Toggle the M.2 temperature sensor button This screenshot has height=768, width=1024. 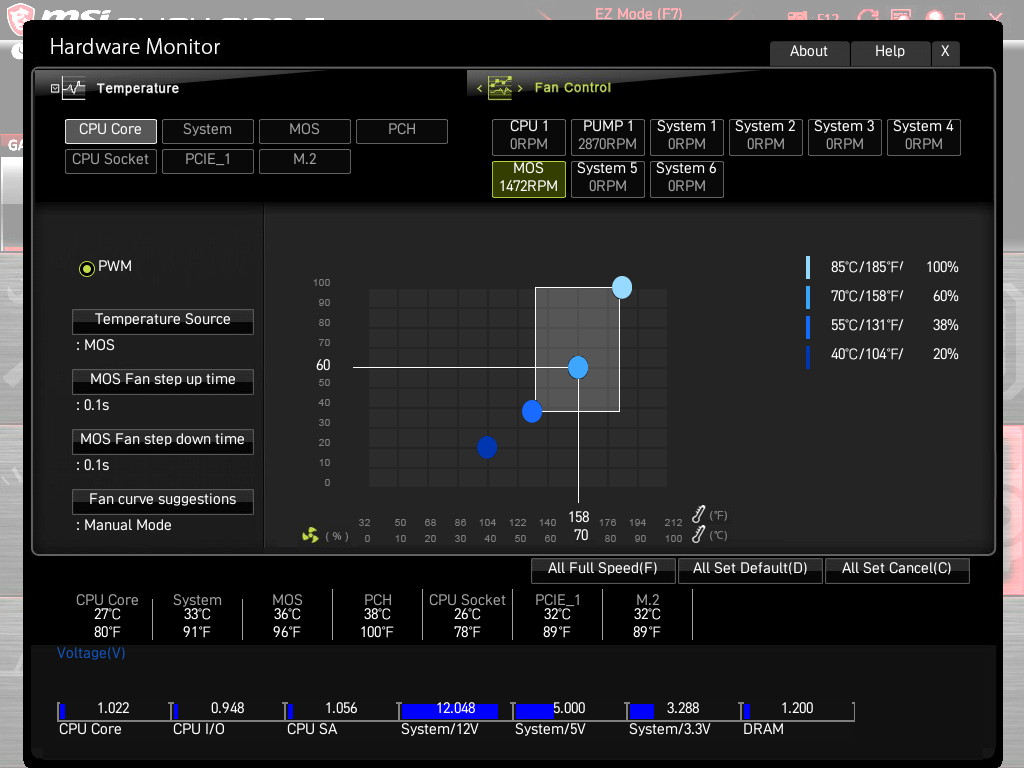tap(304, 160)
